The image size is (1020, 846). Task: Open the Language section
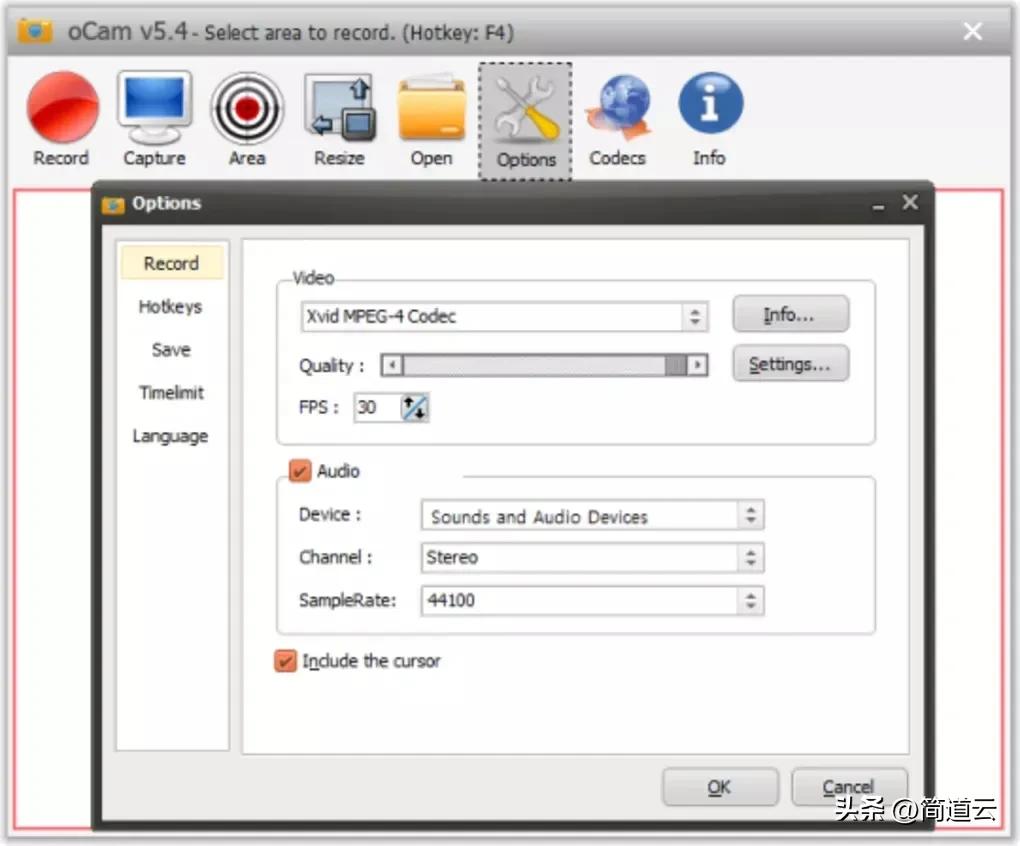click(170, 436)
